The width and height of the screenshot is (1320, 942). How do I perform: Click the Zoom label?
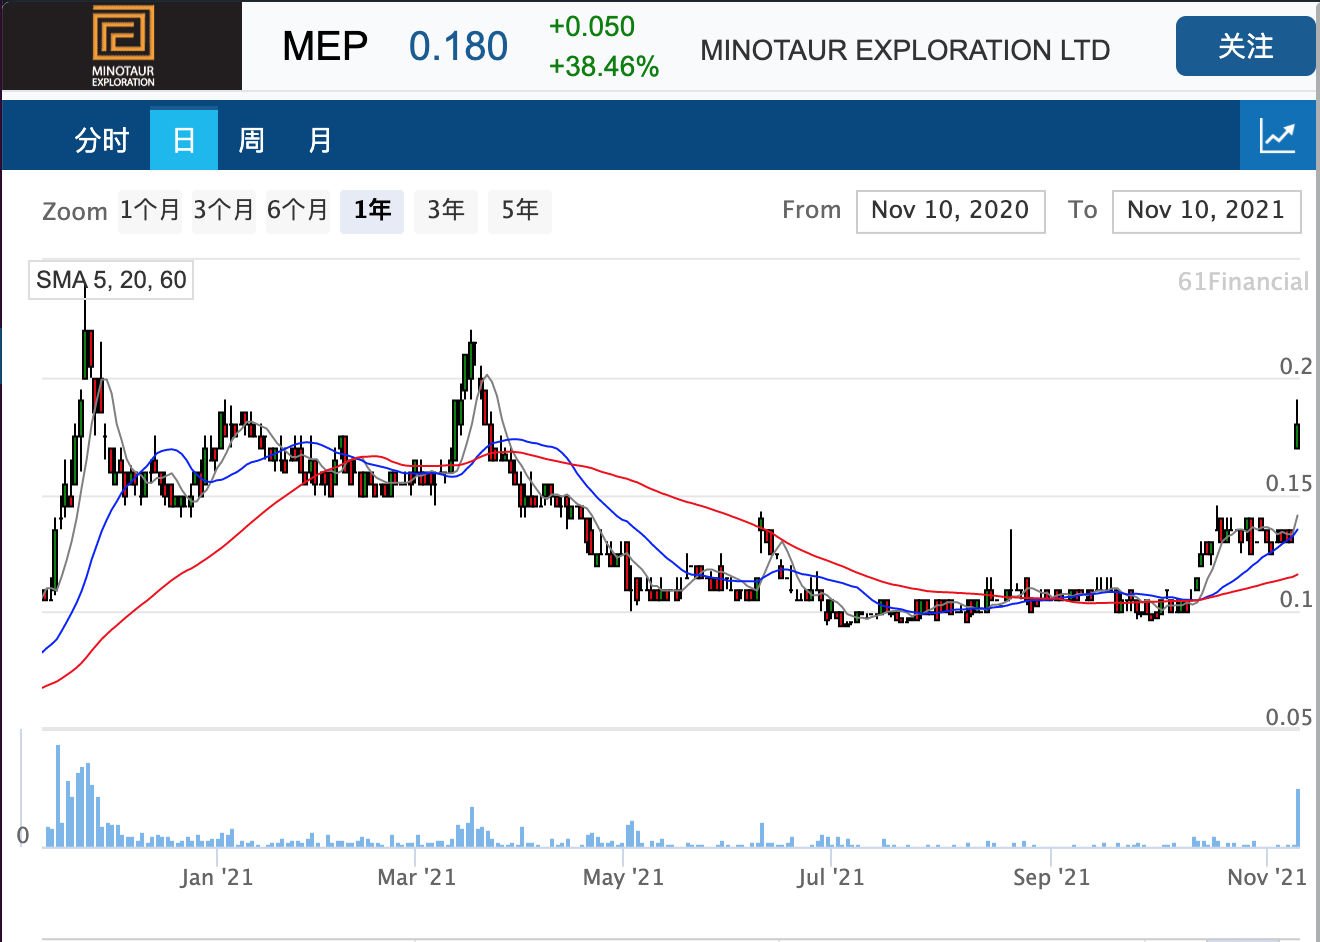point(75,211)
